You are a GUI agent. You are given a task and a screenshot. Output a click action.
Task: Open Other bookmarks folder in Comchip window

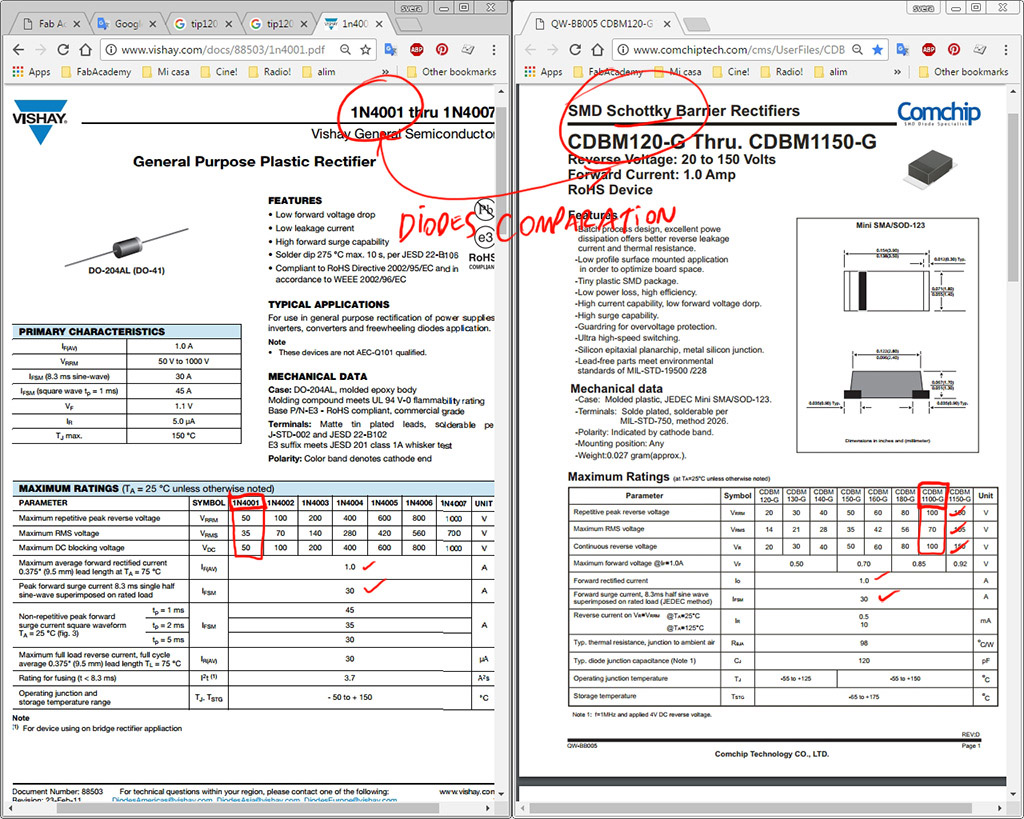point(963,72)
